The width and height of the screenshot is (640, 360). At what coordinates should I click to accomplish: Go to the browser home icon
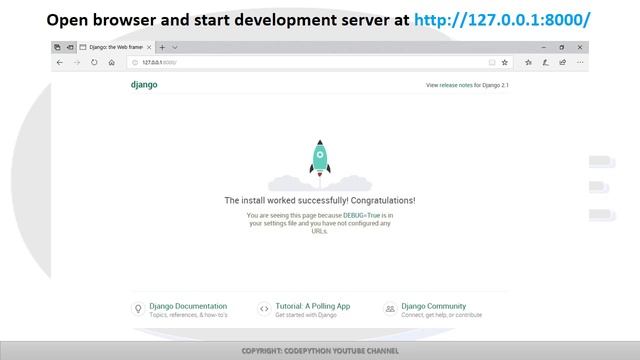(111, 62)
